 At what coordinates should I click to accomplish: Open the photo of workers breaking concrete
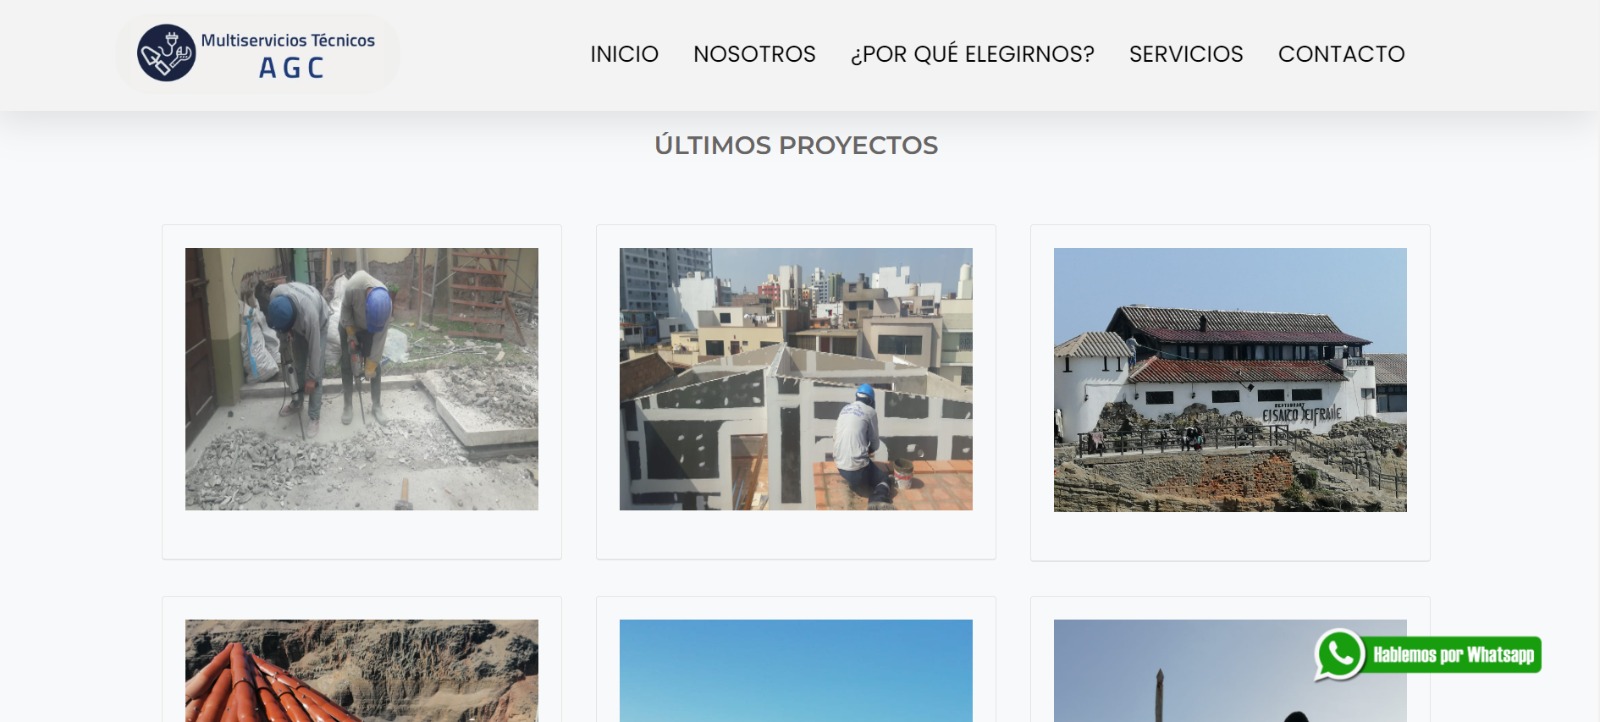361,379
